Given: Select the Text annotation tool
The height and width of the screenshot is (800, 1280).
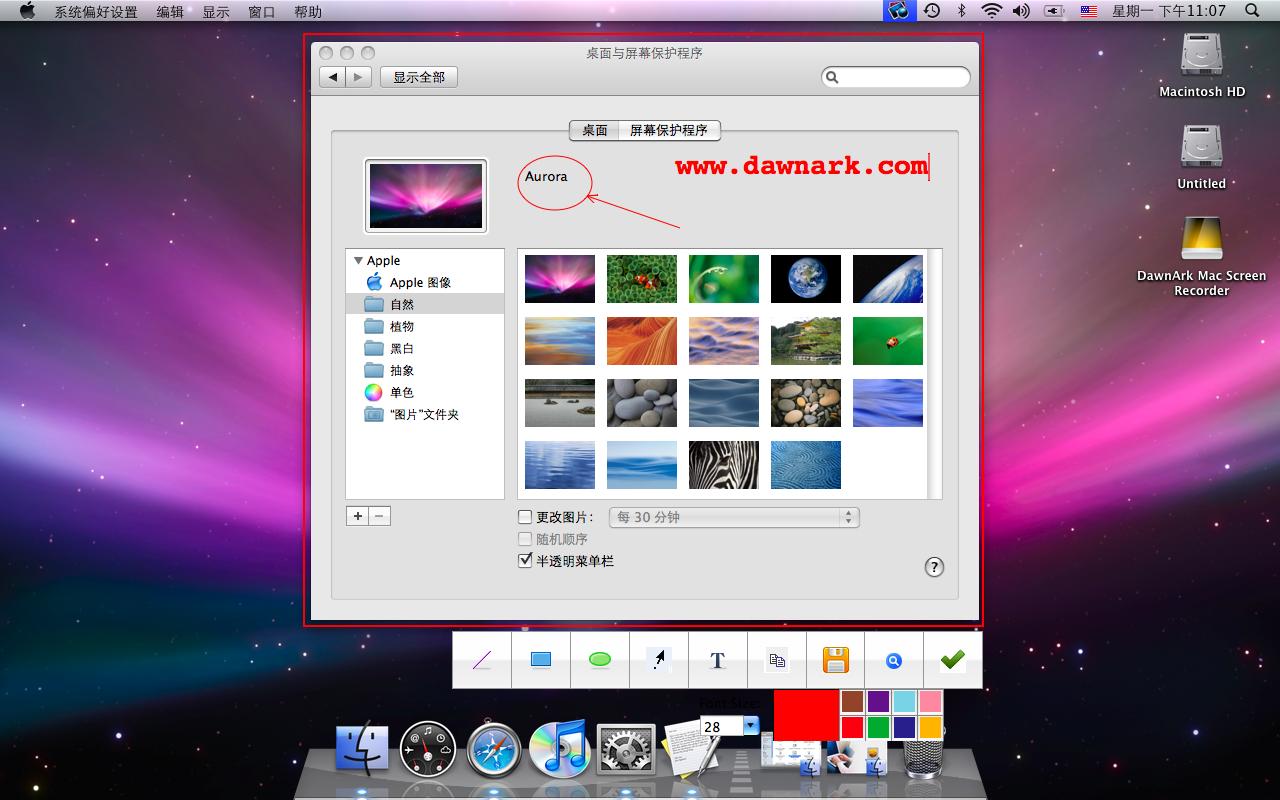Looking at the screenshot, I should point(717,660).
